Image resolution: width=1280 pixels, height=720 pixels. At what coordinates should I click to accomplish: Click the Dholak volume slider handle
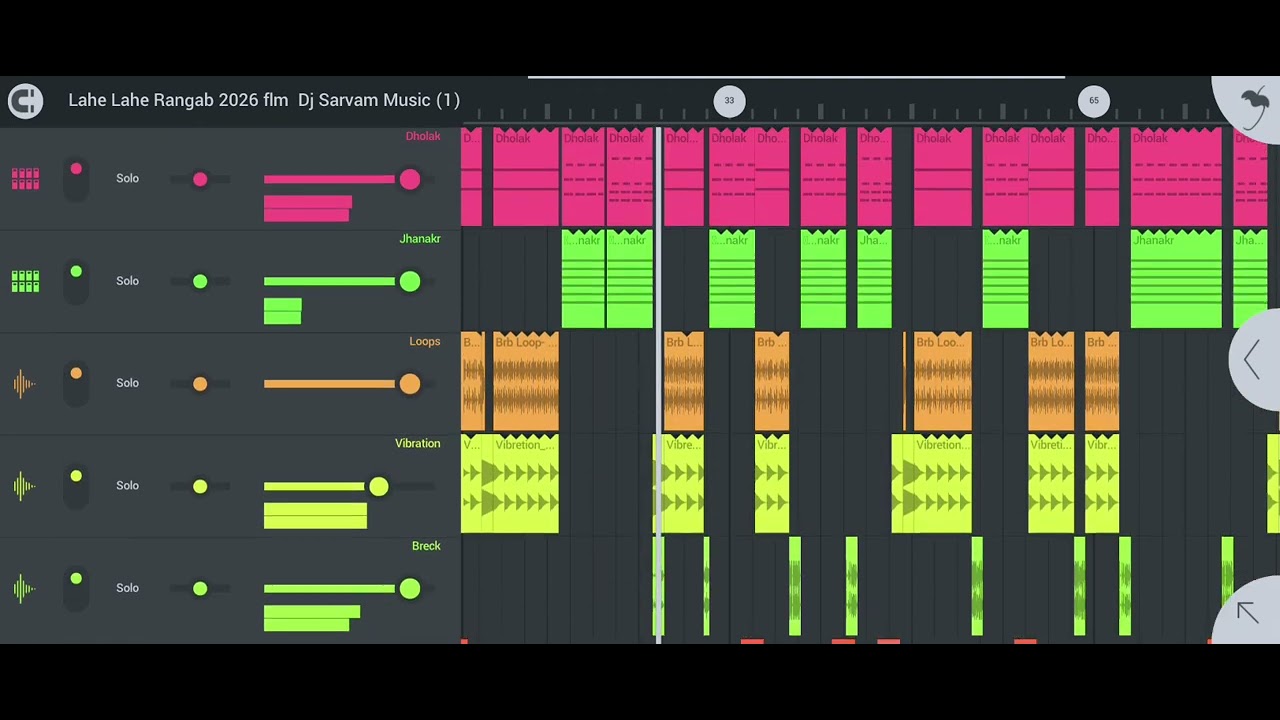tap(410, 179)
